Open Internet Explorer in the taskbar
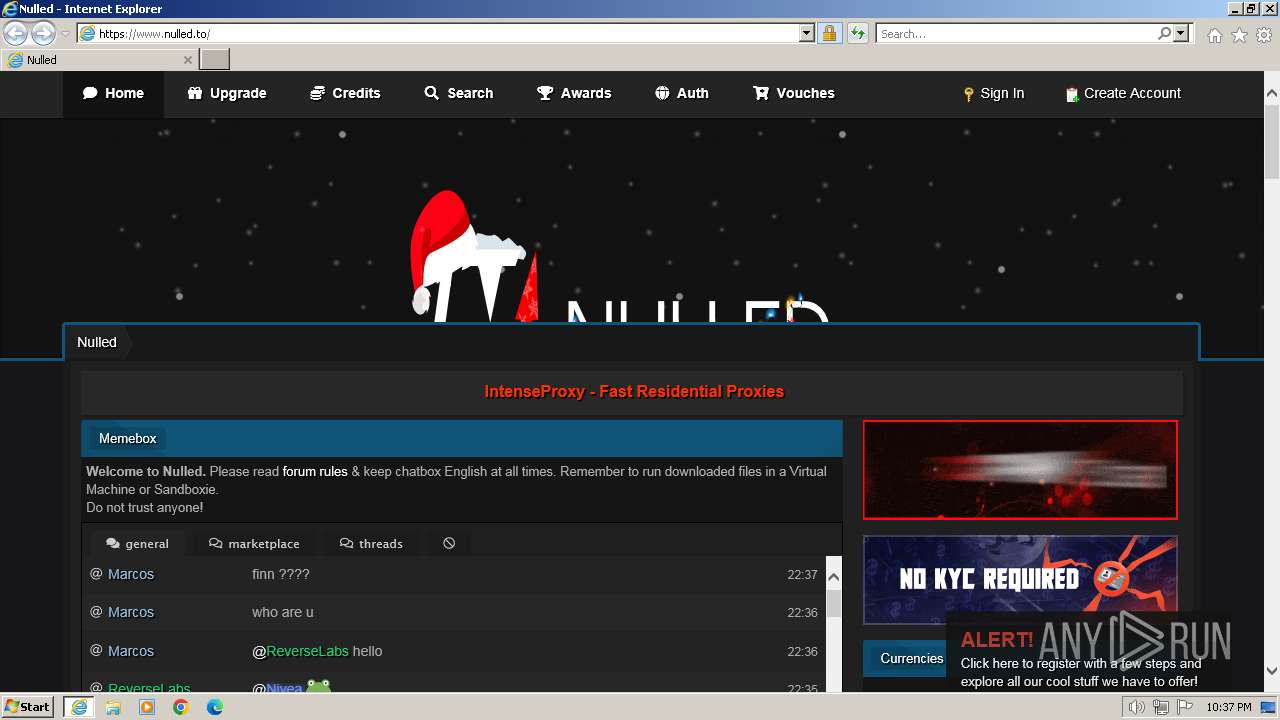This screenshot has width=1280, height=720. click(79, 707)
